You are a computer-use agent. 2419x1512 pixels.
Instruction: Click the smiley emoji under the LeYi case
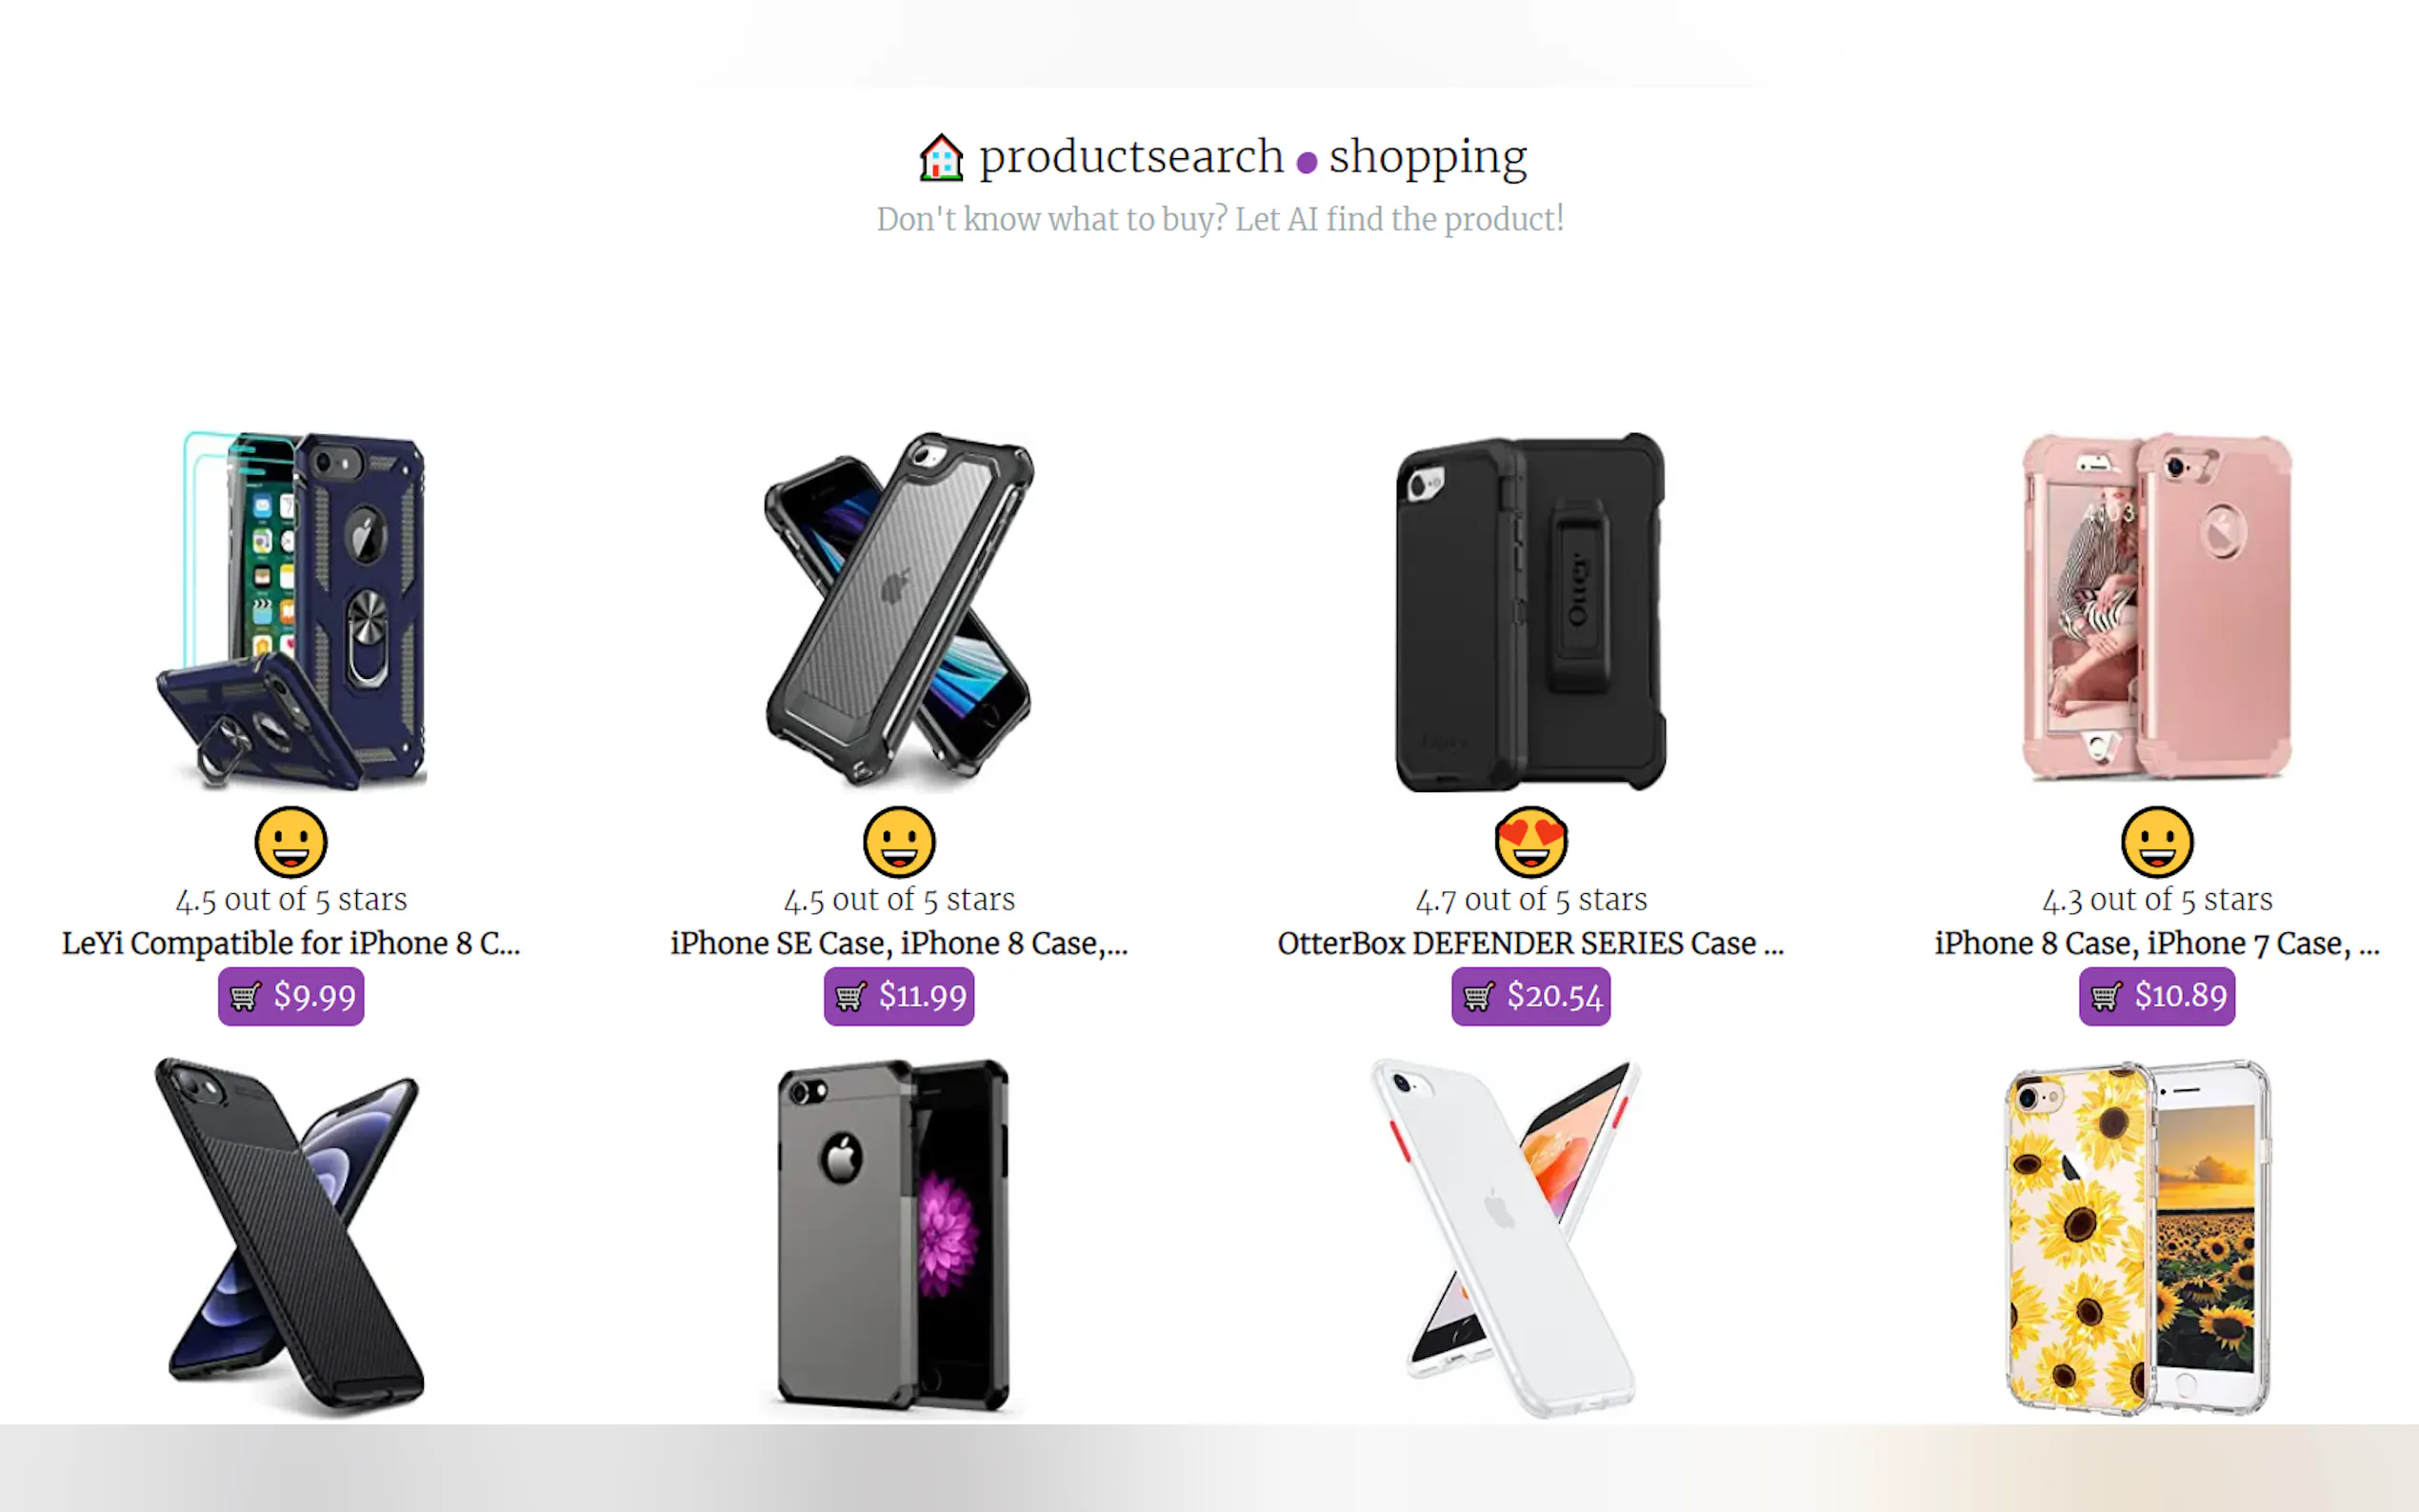click(291, 842)
